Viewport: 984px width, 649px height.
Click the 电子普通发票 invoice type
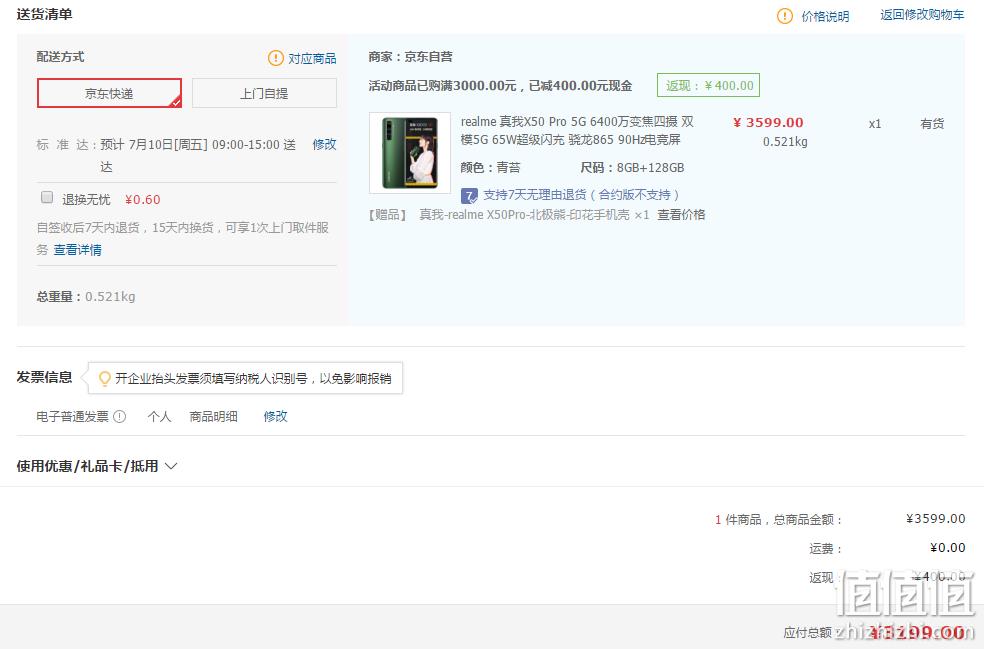click(x=72, y=416)
